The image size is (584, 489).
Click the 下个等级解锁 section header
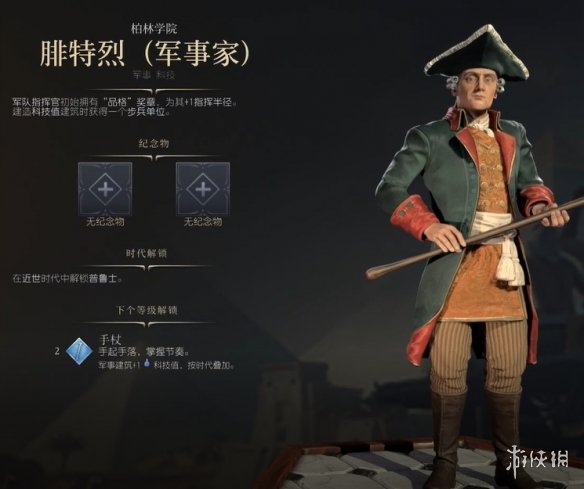pos(146,310)
